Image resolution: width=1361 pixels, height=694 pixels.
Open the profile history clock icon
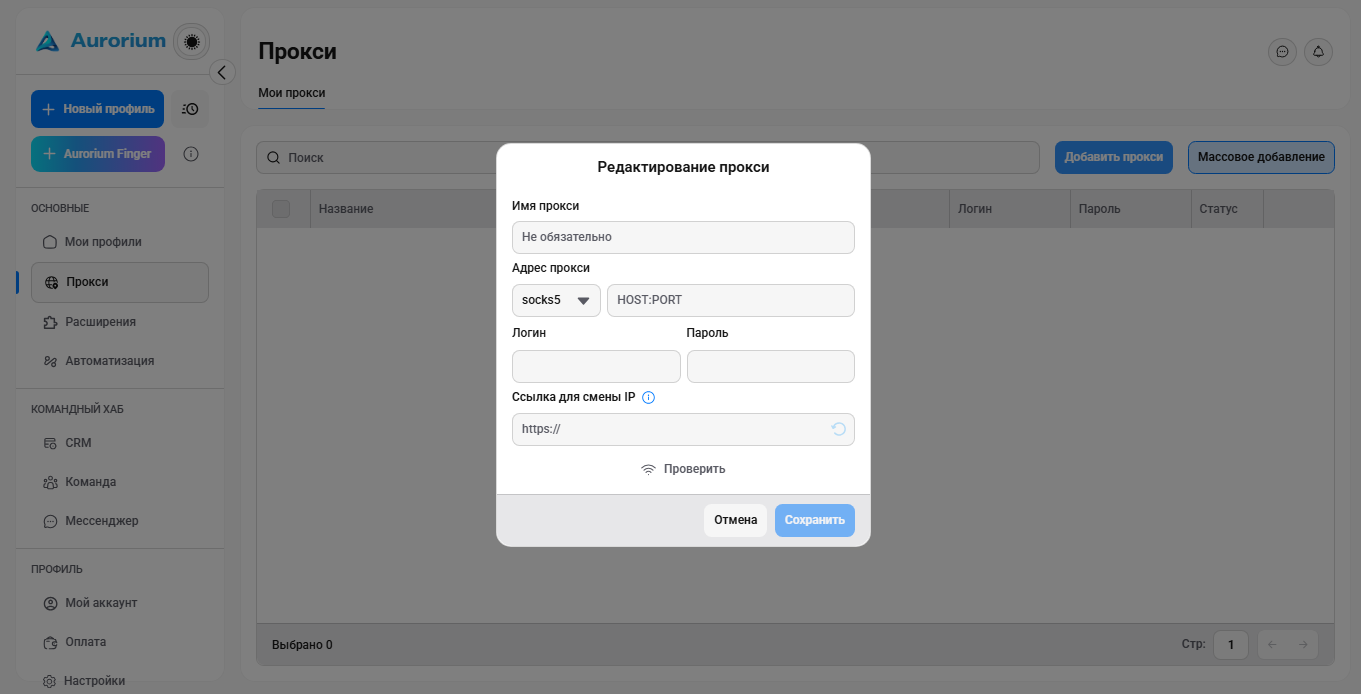coord(190,109)
